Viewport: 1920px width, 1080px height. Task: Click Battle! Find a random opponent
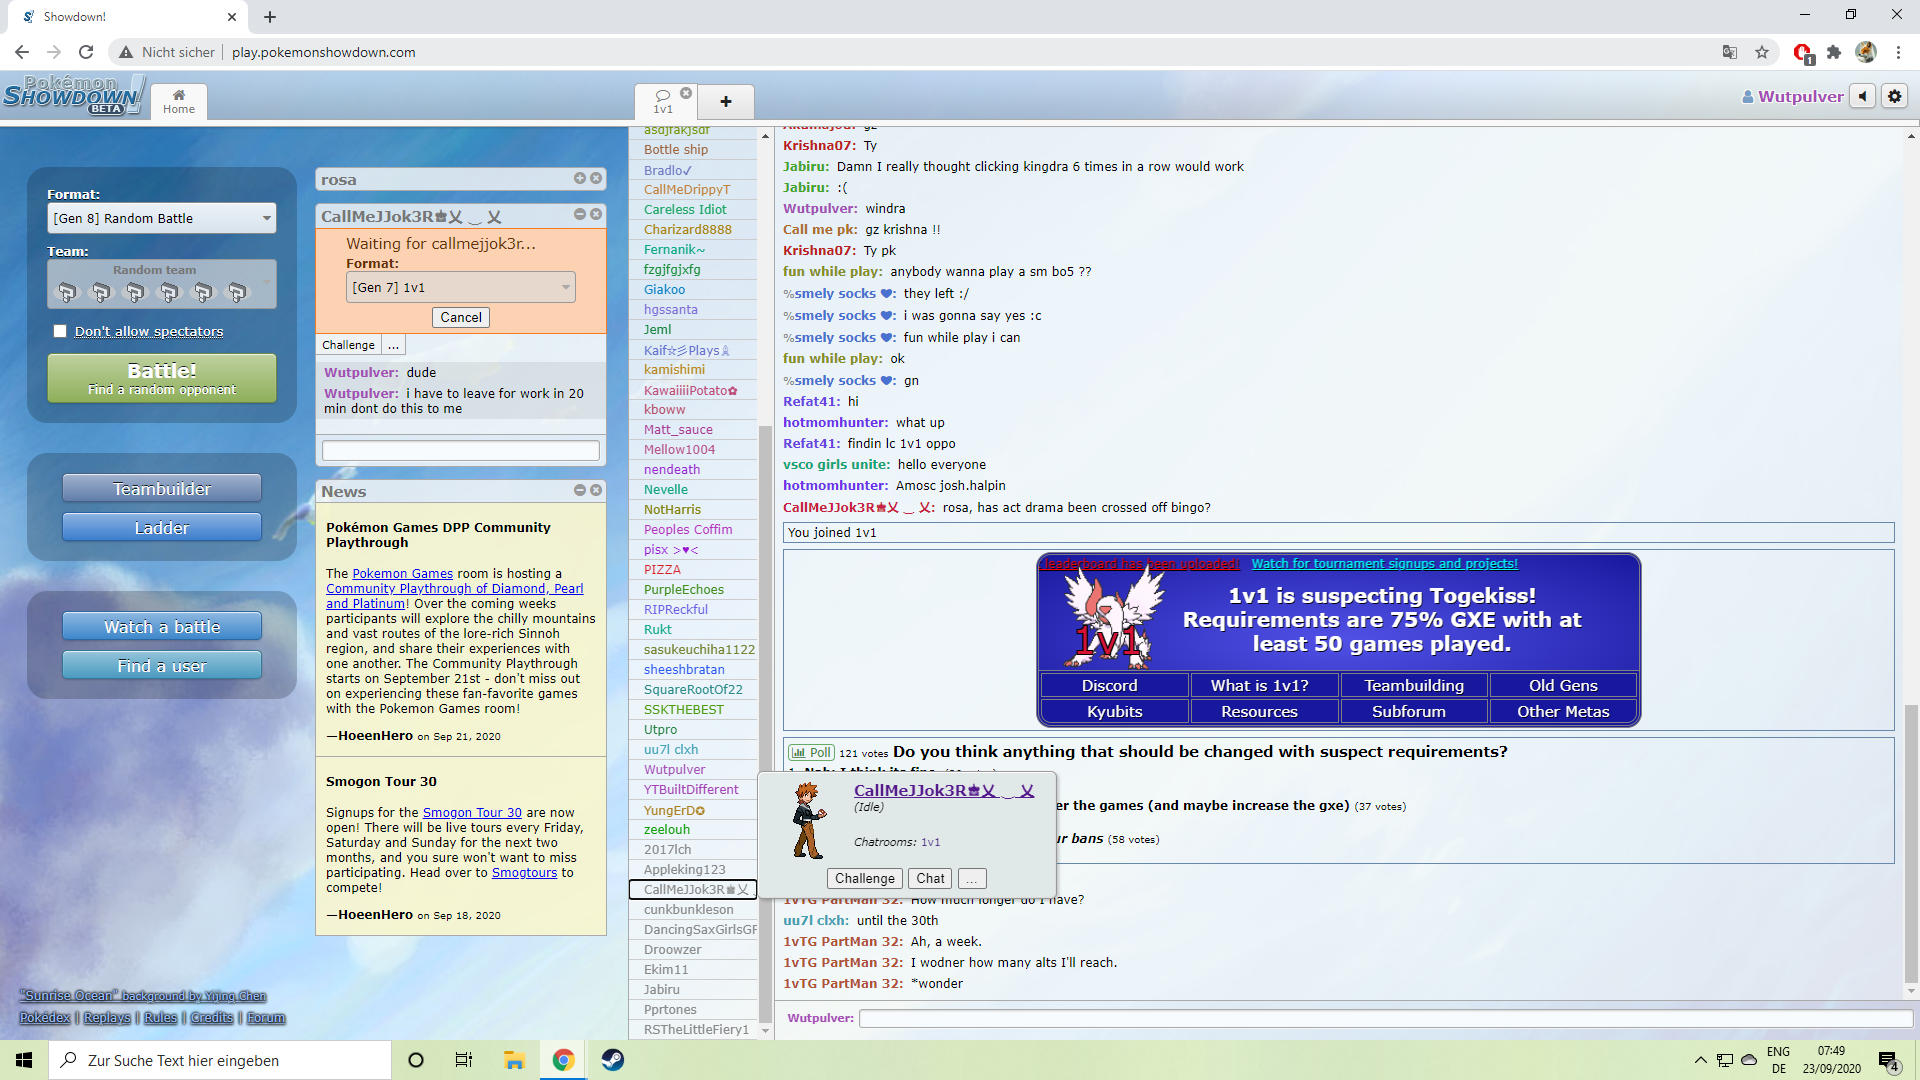coord(162,378)
